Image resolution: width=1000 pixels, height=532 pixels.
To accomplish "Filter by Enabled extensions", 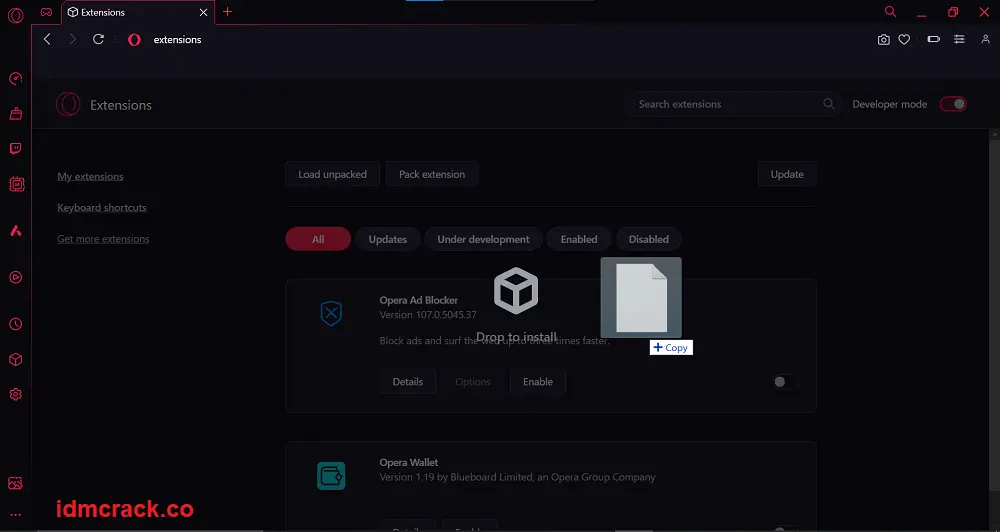I will point(579,239).
